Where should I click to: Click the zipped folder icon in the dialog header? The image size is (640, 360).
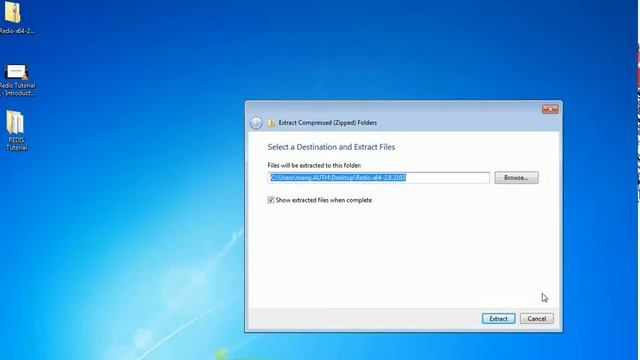tap(271, 123)
